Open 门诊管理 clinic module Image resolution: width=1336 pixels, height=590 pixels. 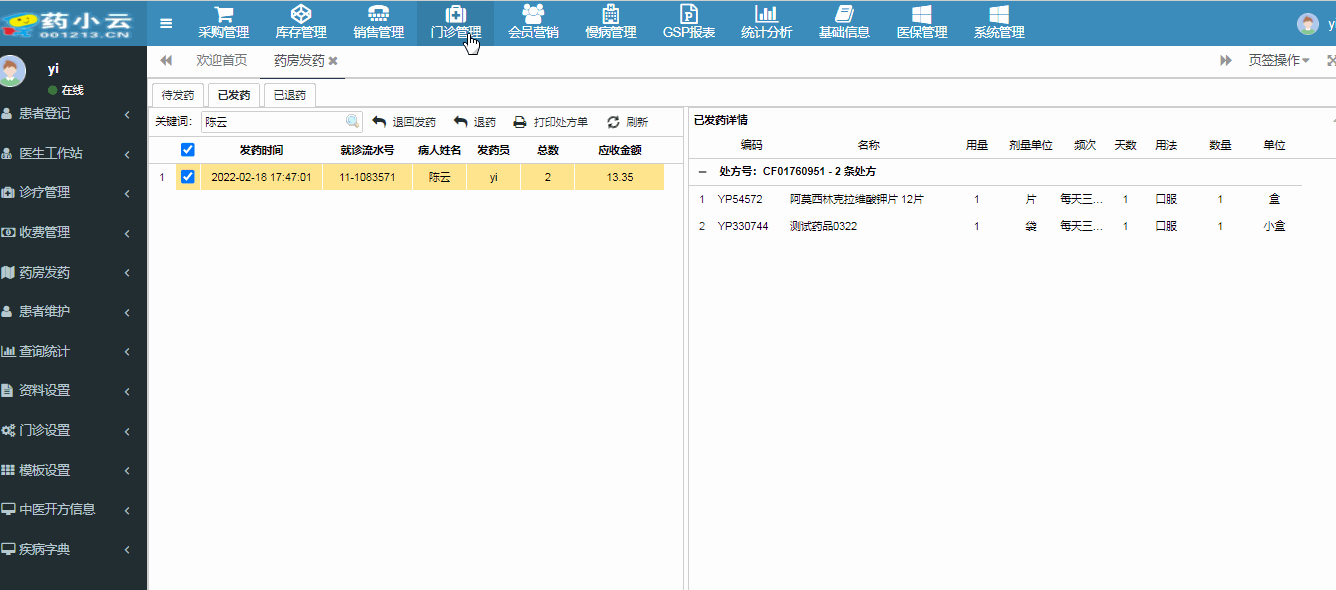[455, 22]
